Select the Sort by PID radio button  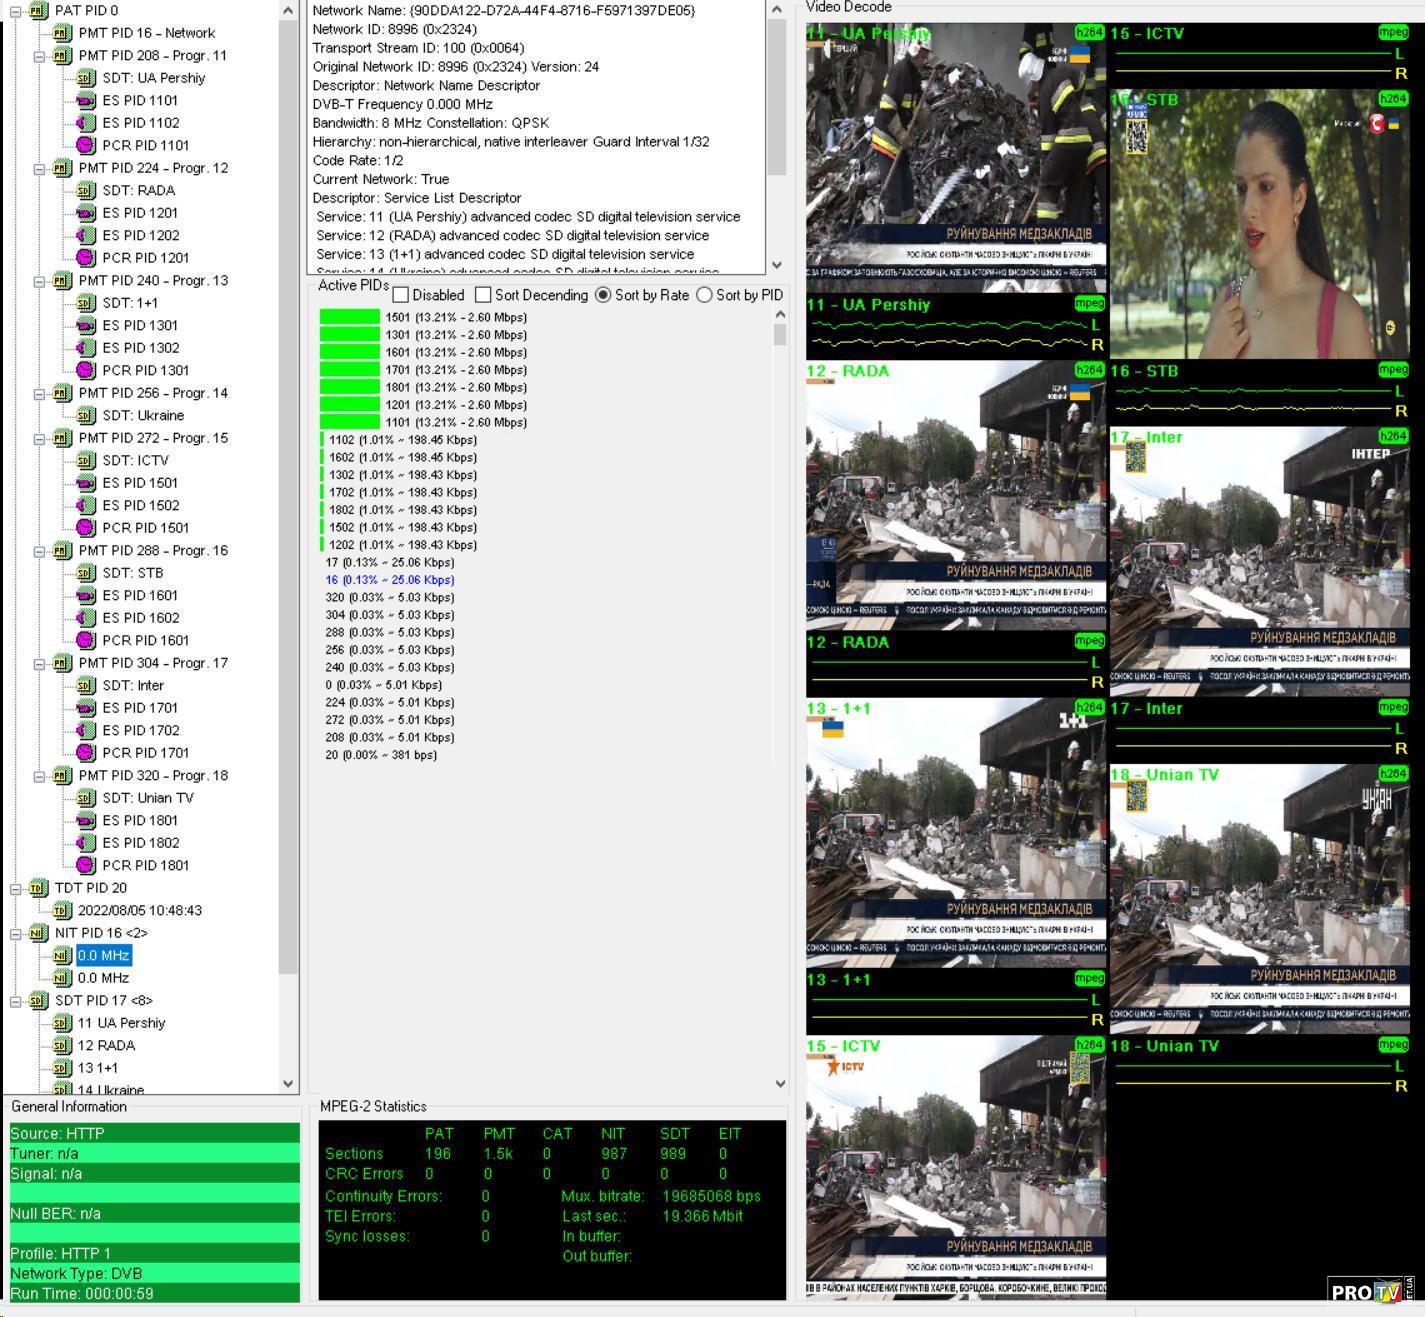(704, 295)
